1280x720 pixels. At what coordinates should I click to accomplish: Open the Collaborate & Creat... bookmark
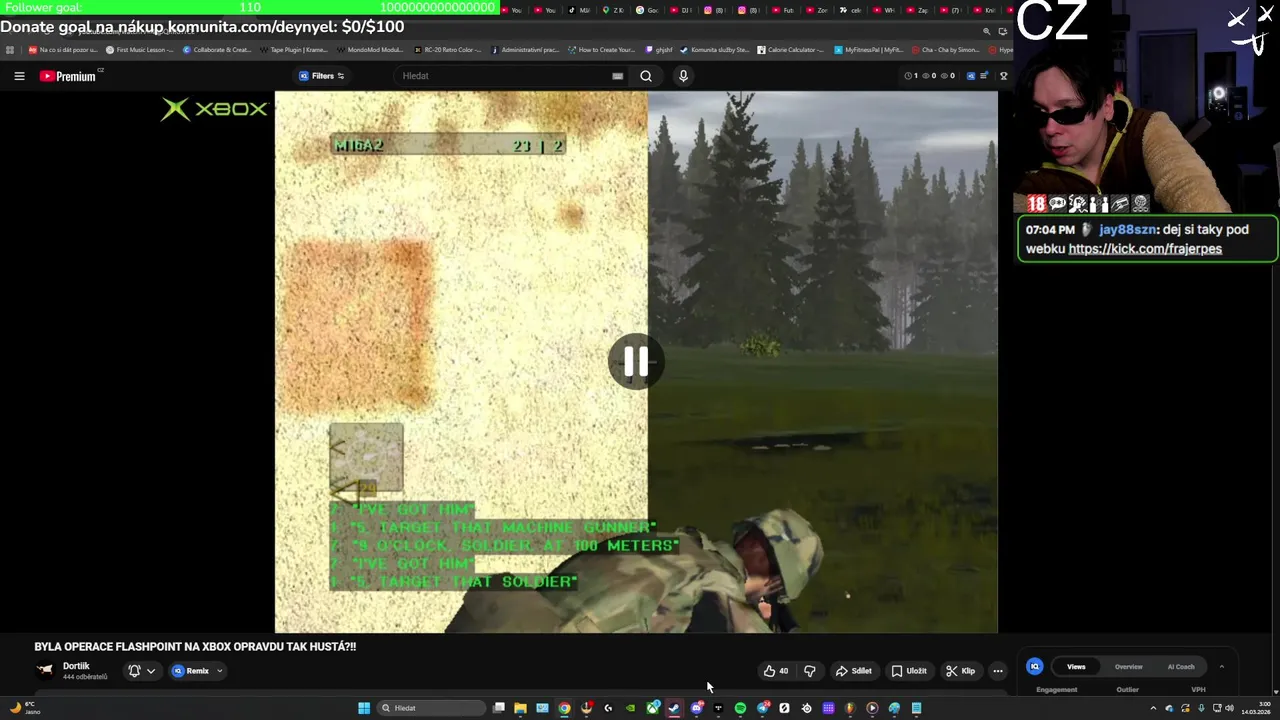[215, 49]
